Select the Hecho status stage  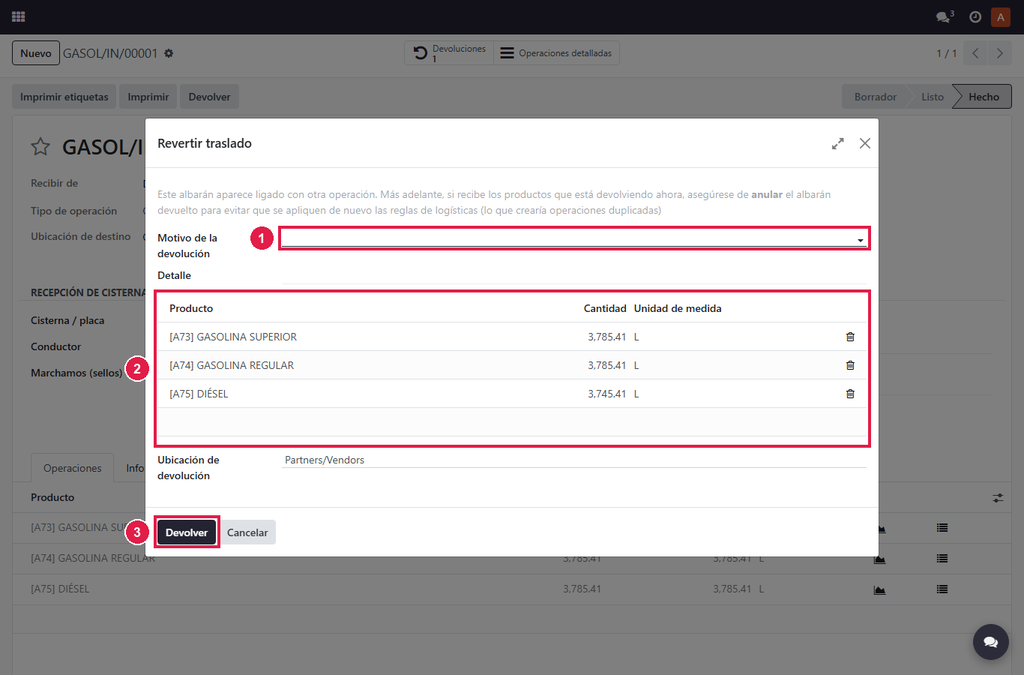point(984,97)
